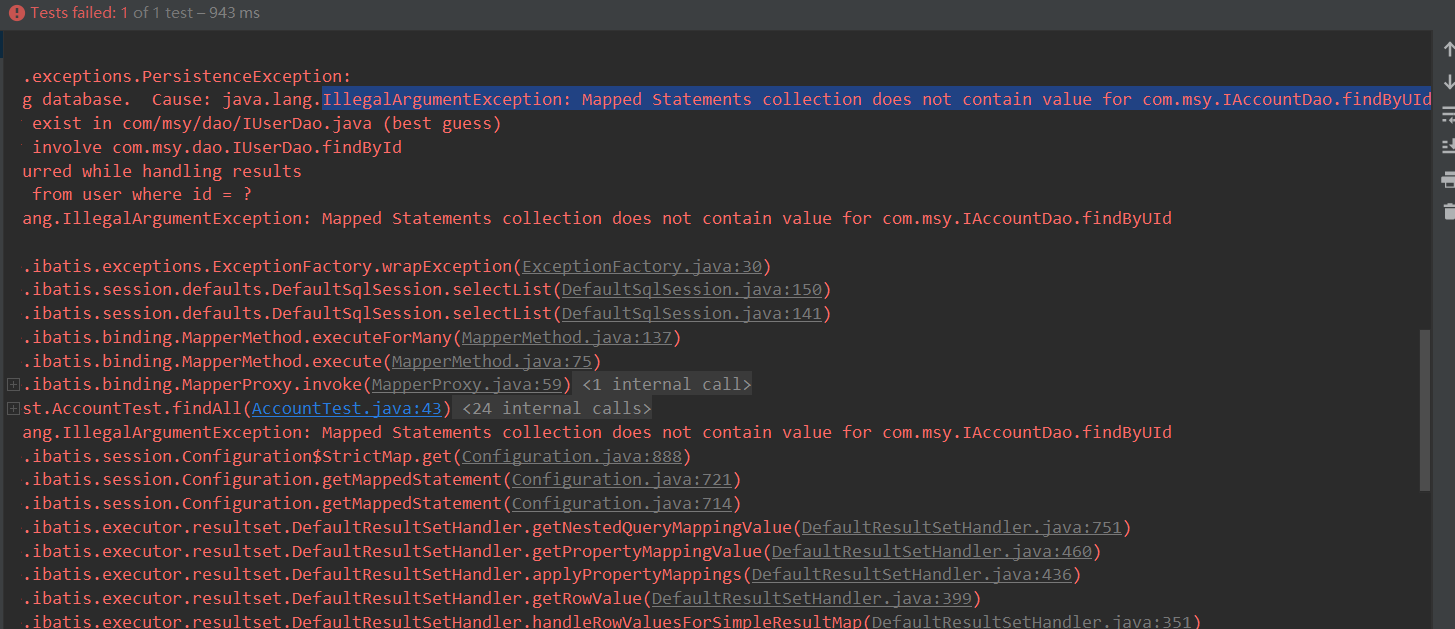This screenshot has width=1455, height=629.
Task: Open the Configuration.java:888 link
Action: (572, 456)
